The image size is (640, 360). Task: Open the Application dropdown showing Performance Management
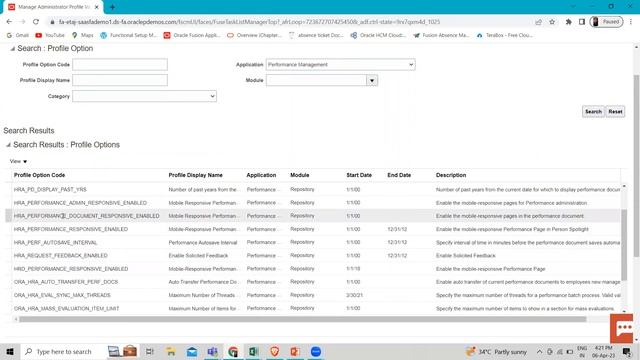coord(340,64)
